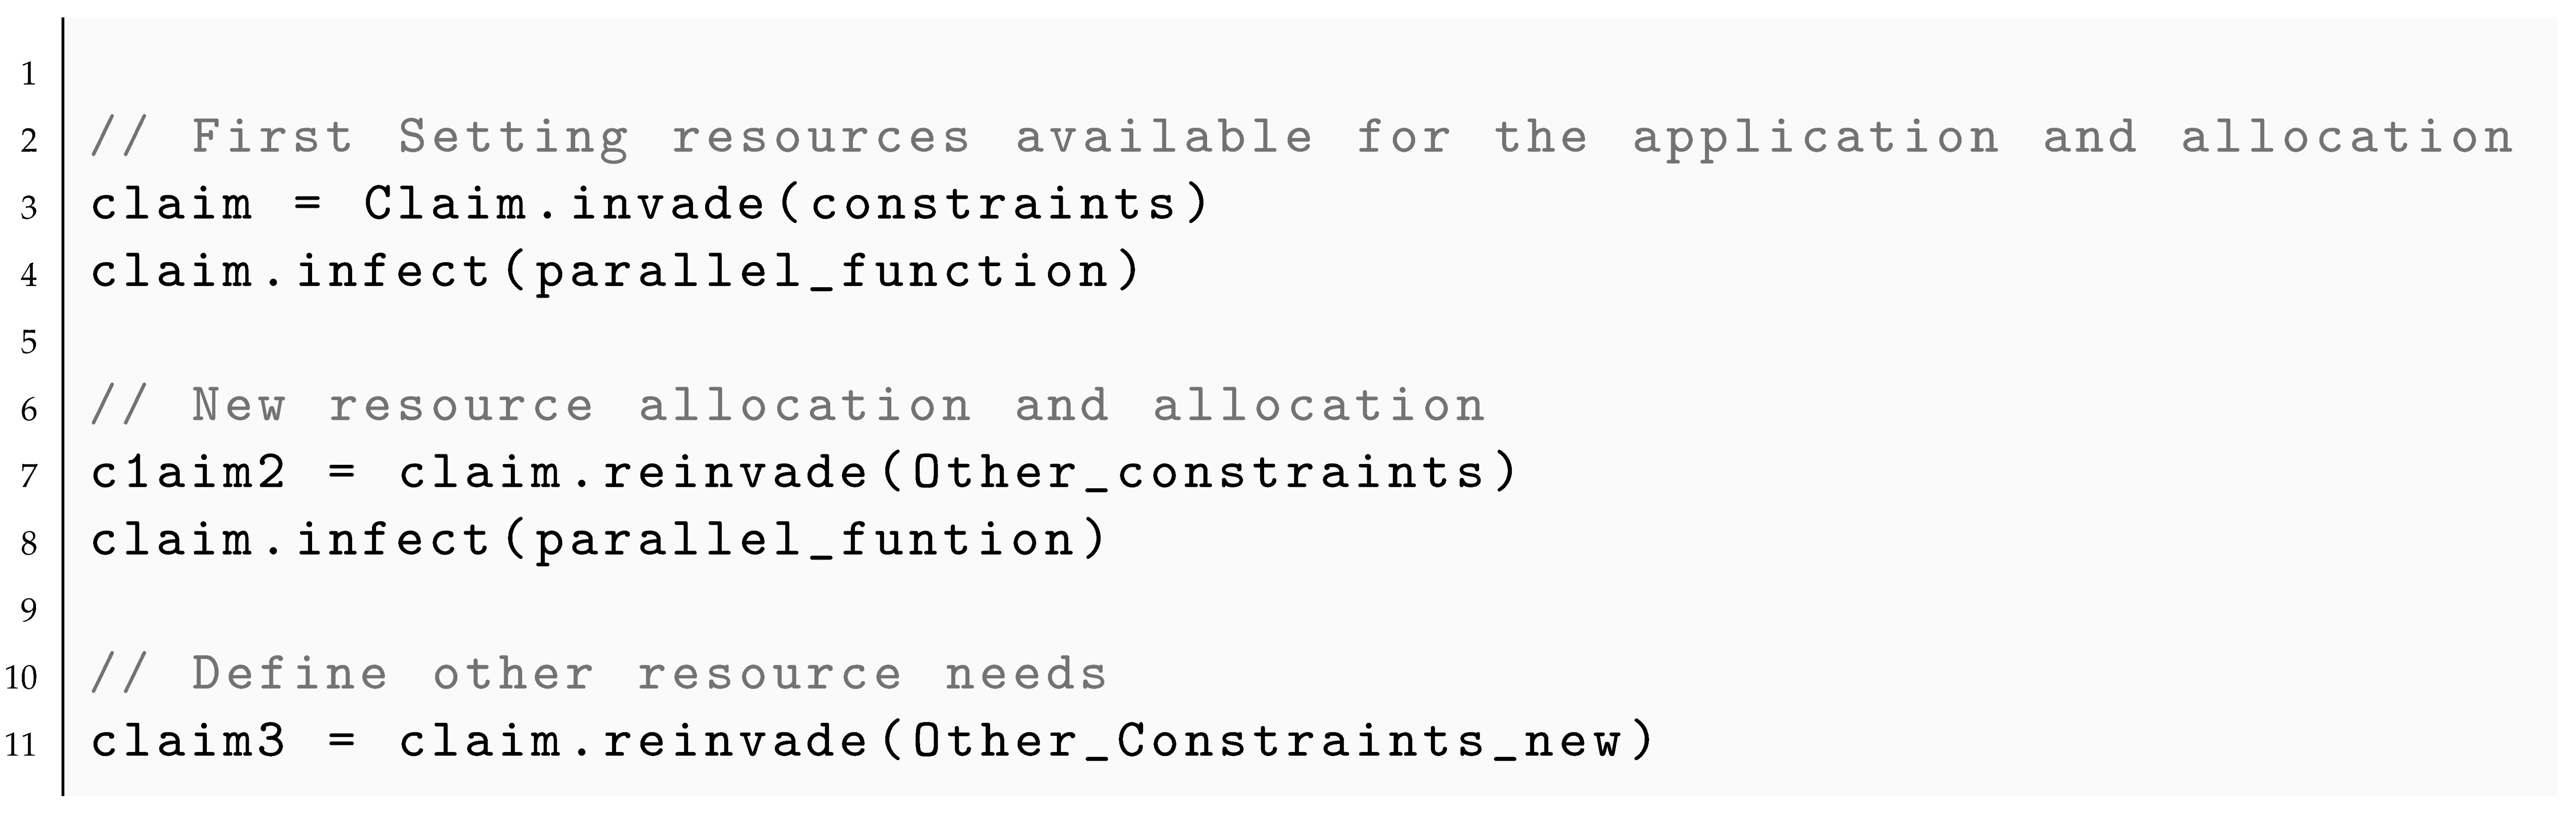The width and height of the screenshot is (2576, 824).
Task: Click the 'claim3' variable name
Action: (x=189, y=741)
